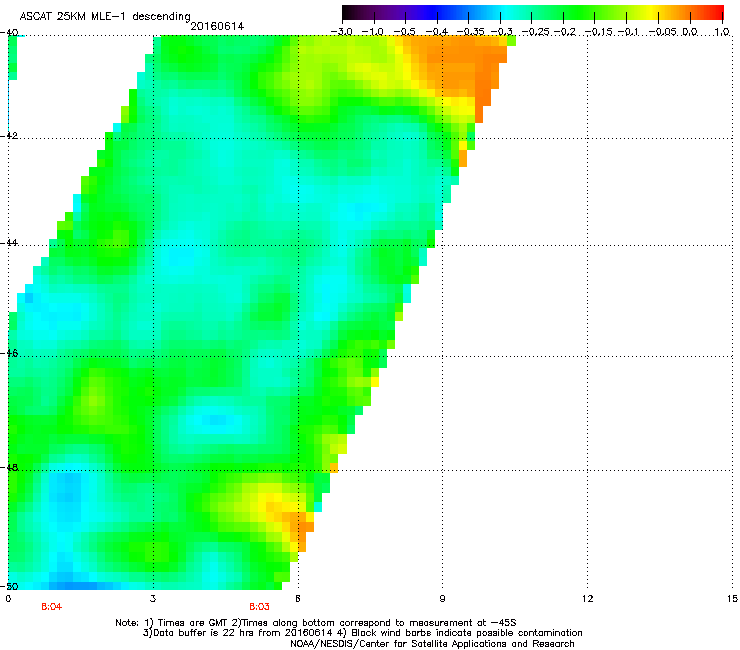Viewport: 740px width, 650px height.
Task: Click the longitude label '15'
Action: tap(732, 599)
